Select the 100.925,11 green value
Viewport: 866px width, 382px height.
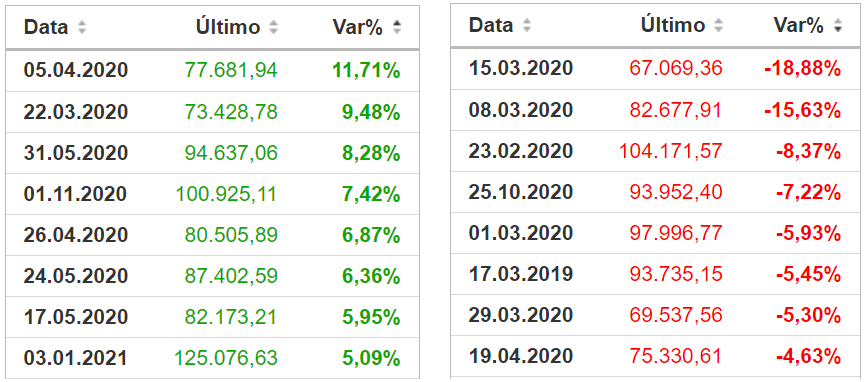226,194
